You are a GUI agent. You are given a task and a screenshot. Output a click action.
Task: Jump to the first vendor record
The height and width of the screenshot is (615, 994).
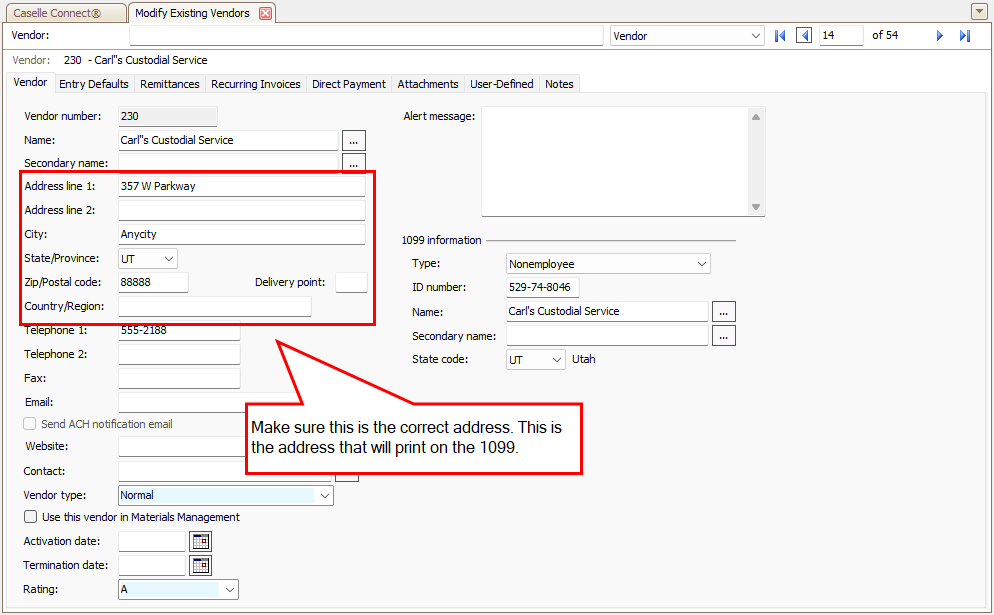780,35
